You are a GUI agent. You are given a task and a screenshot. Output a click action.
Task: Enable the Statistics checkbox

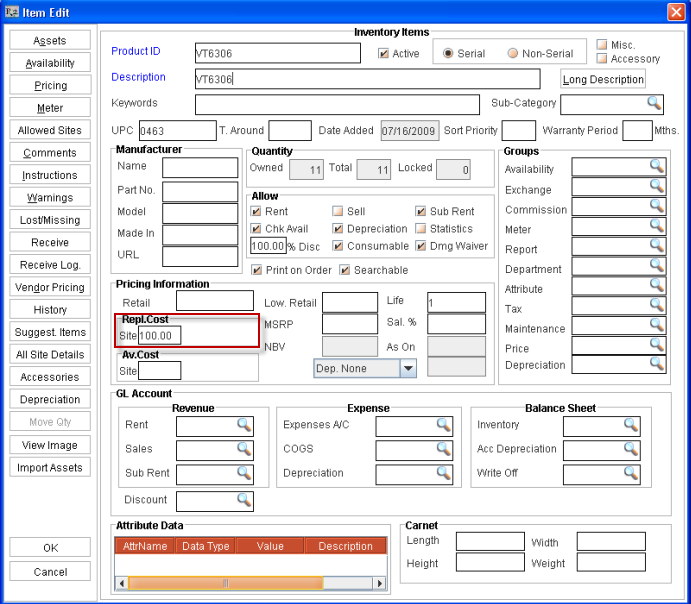[420, 228]
